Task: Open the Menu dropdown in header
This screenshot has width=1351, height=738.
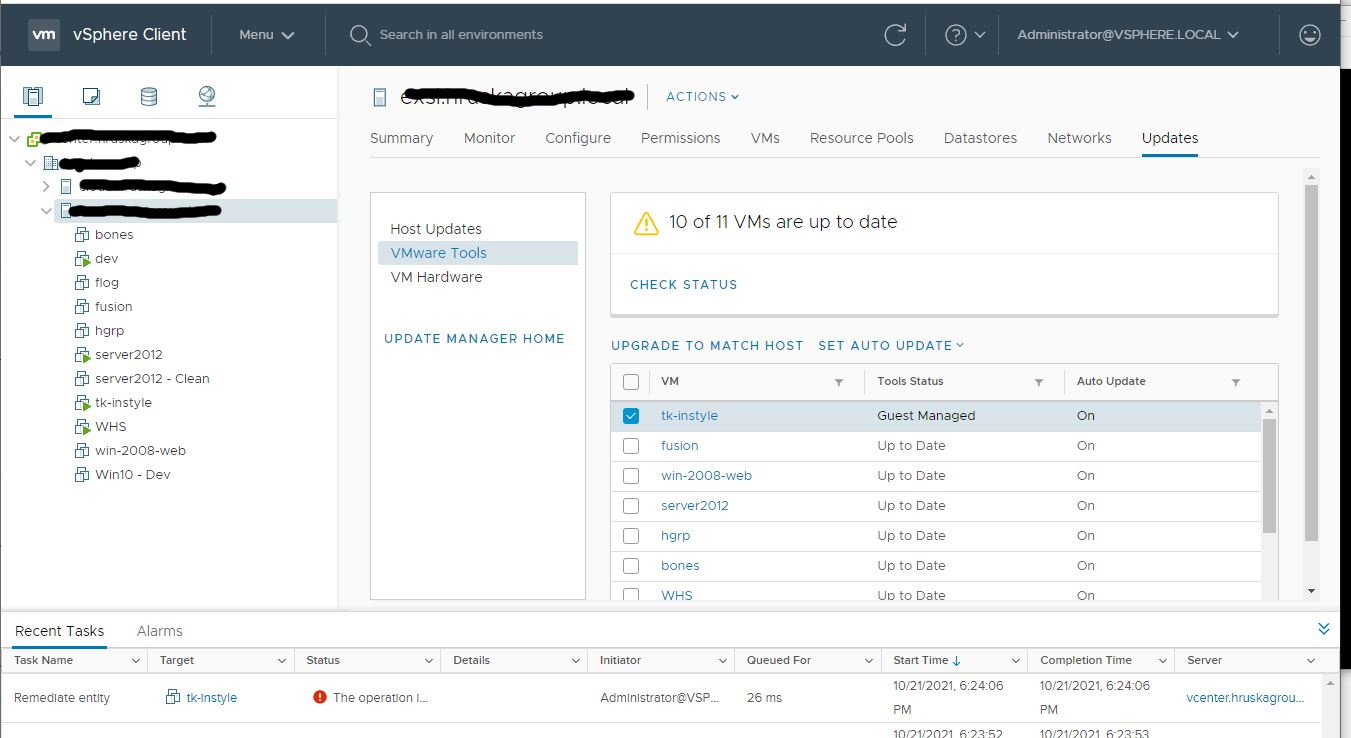Action: 266,35
